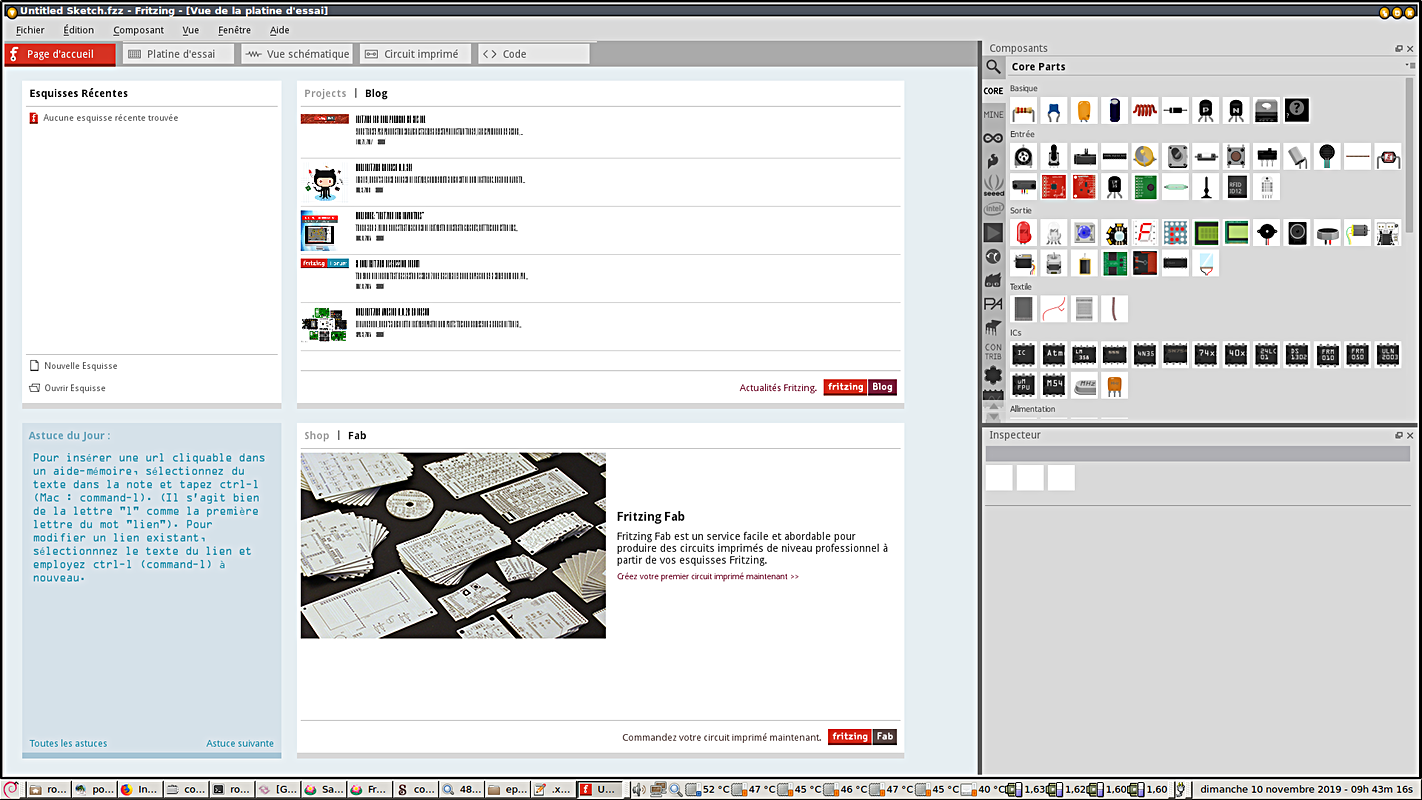The image size is (1422, 800).
Task: Choose the ULN2003 IC part
Action: point(1388,354)
